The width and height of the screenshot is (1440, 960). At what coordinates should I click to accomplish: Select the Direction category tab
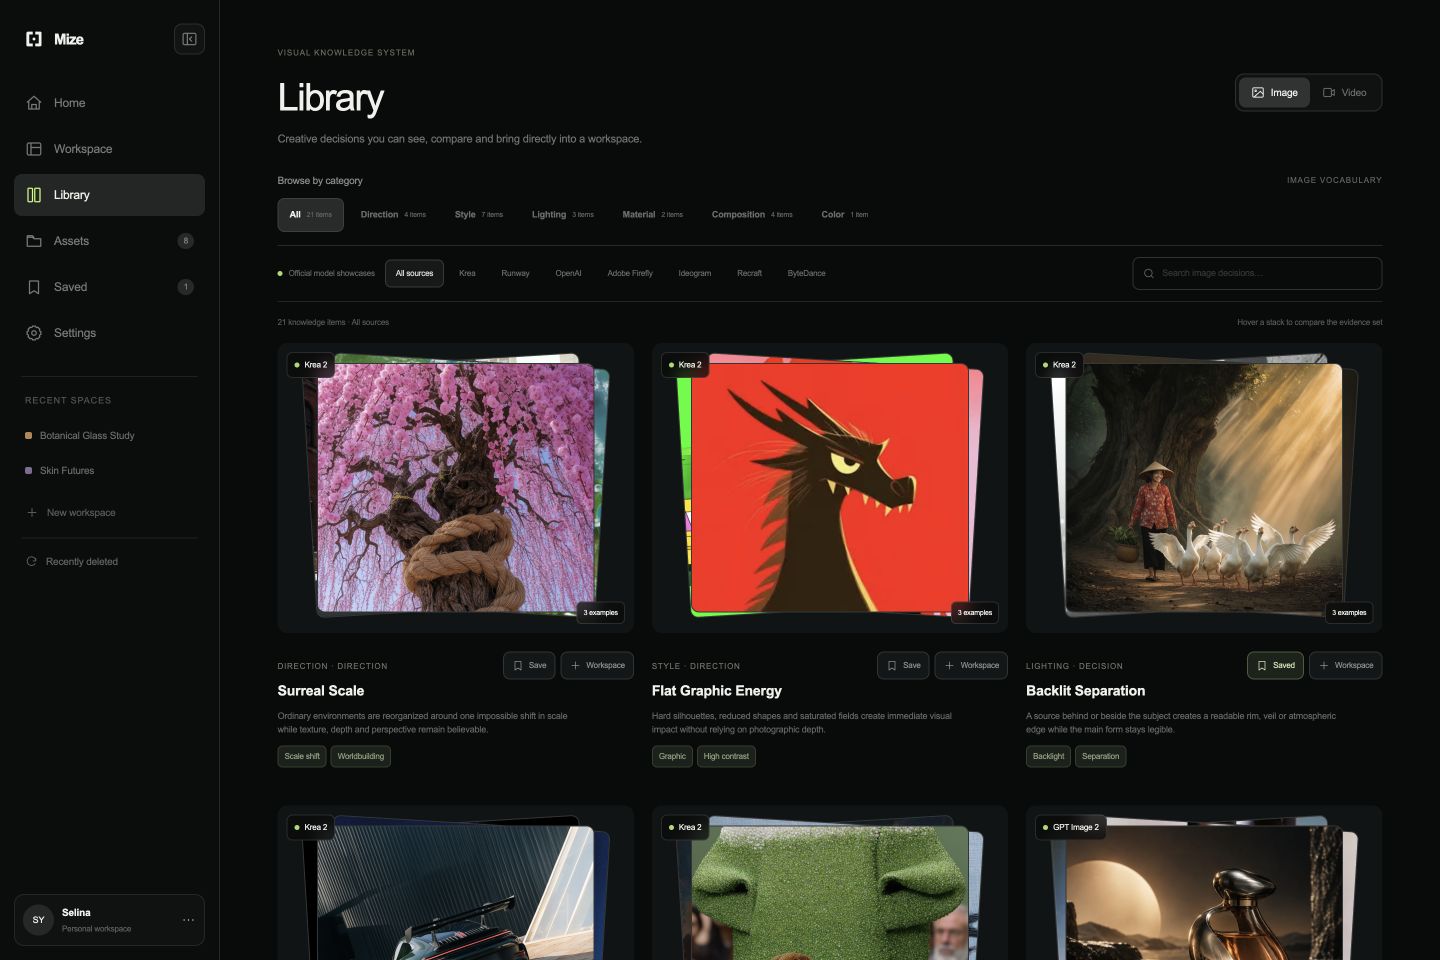[393, 215]
